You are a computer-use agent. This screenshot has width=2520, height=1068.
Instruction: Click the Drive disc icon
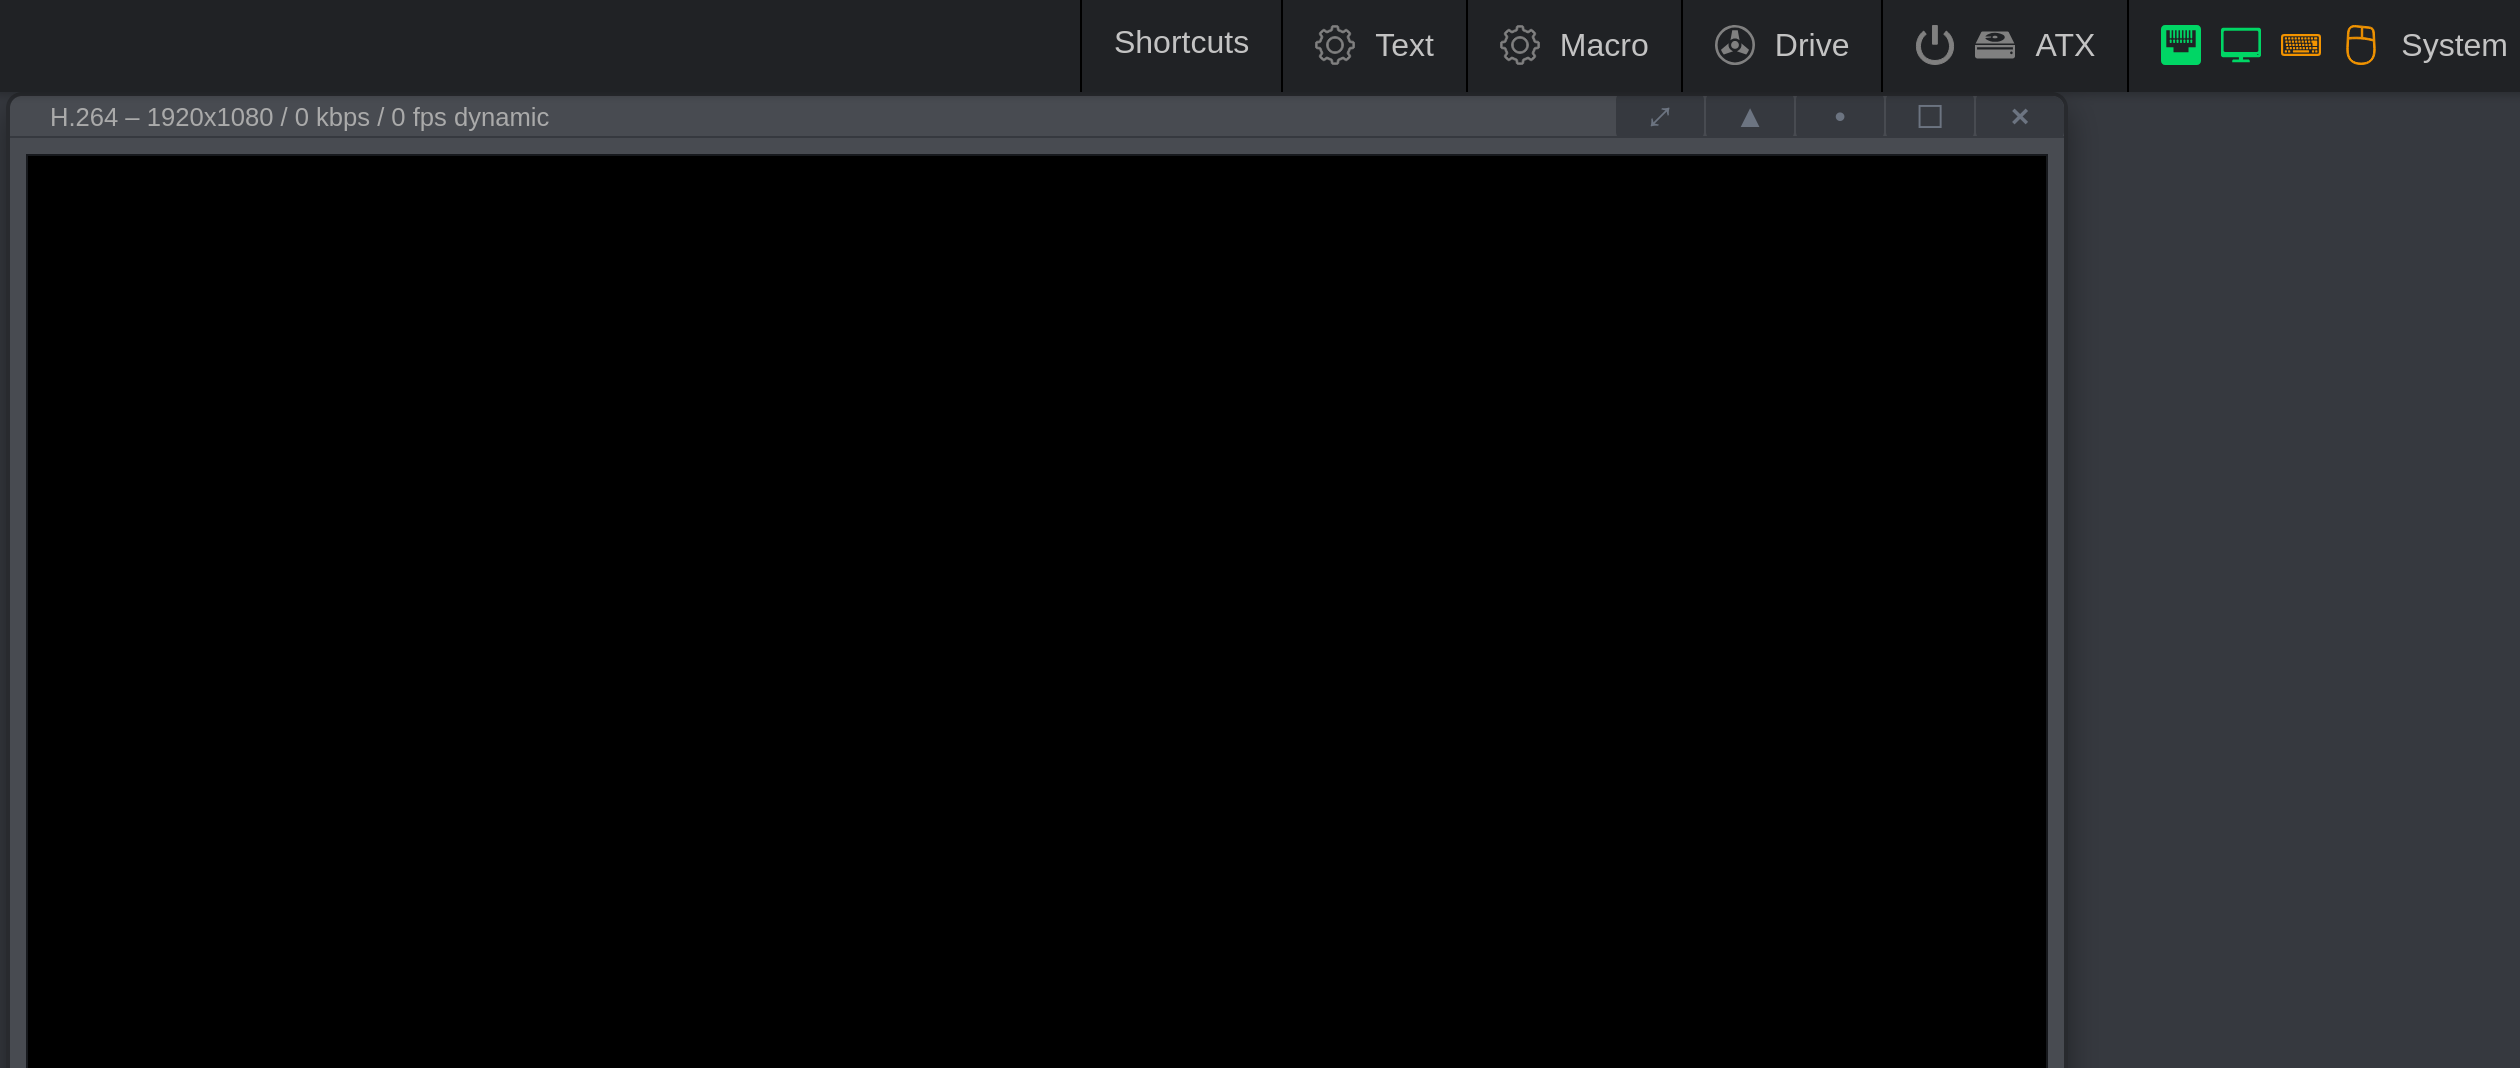click(x=1734, y=45)
